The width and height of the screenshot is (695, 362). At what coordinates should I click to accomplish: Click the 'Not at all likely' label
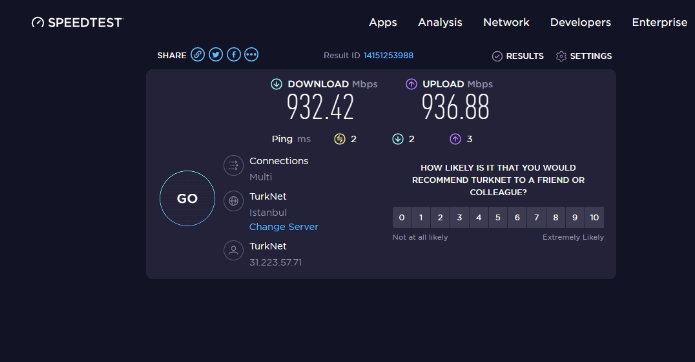point(420,237)
